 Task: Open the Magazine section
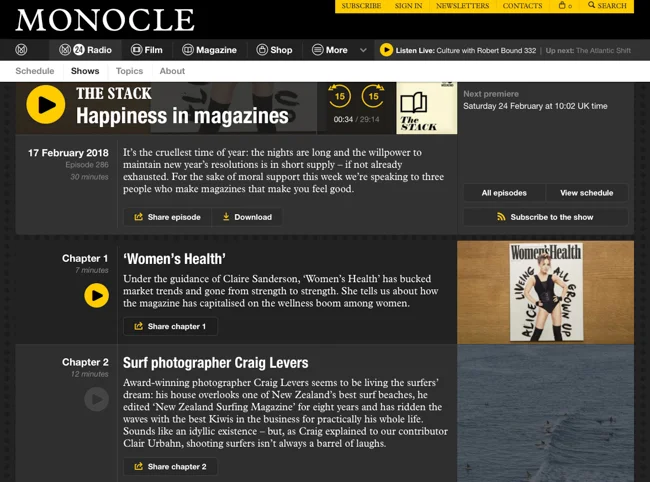click(209, 50)
